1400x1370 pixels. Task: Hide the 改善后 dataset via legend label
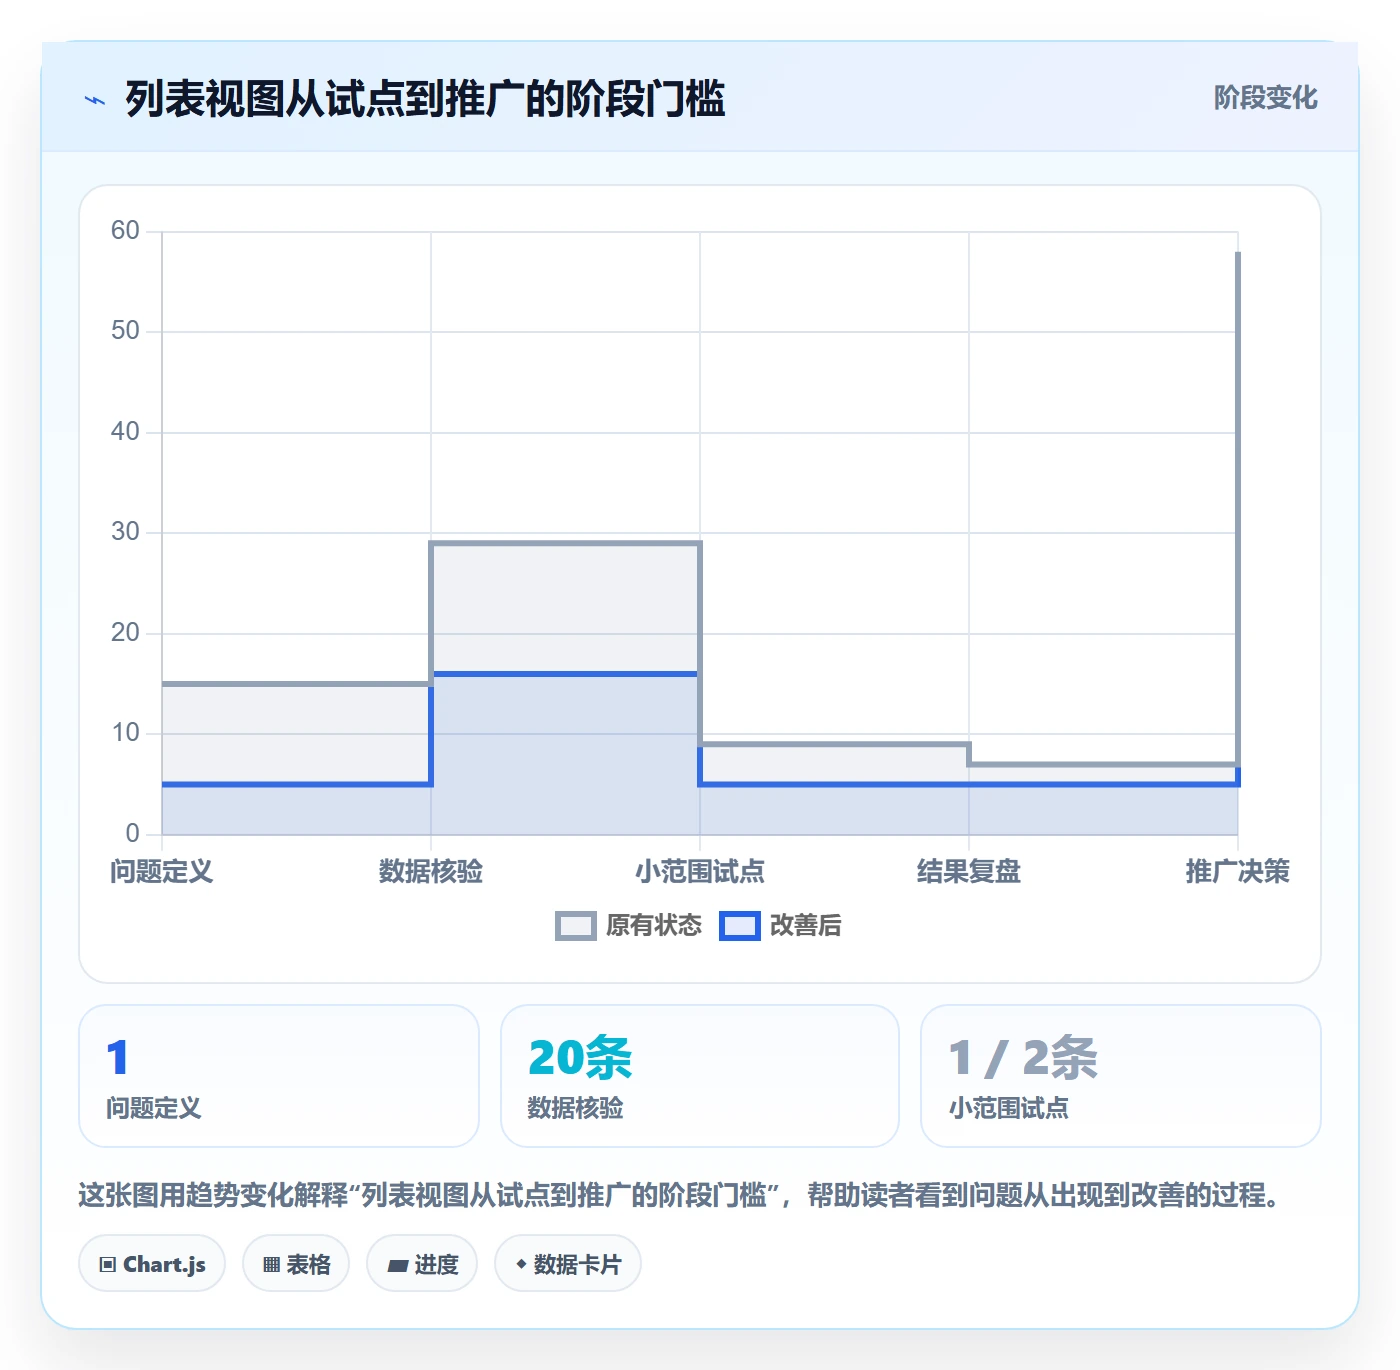[805, 926]
